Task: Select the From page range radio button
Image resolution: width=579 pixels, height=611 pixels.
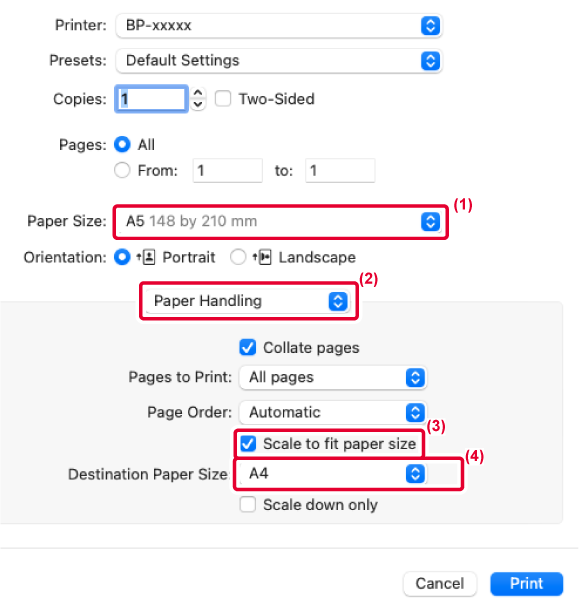Action: pyautogui.click(x=122, y=170)
